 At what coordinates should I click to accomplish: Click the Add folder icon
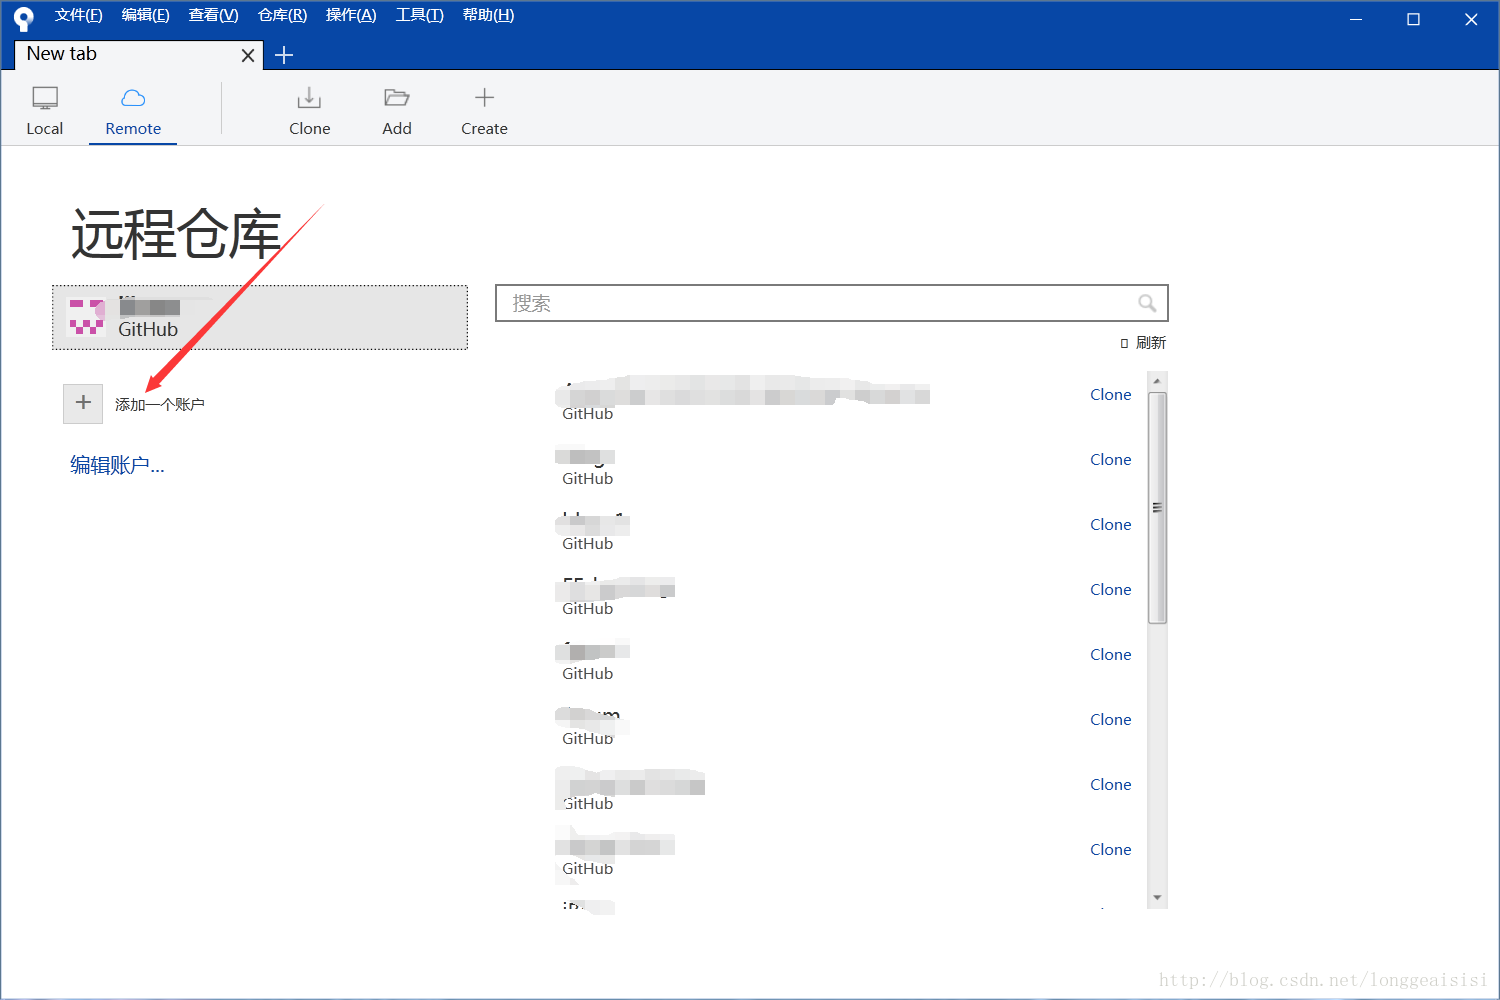(x=397, y=98)
